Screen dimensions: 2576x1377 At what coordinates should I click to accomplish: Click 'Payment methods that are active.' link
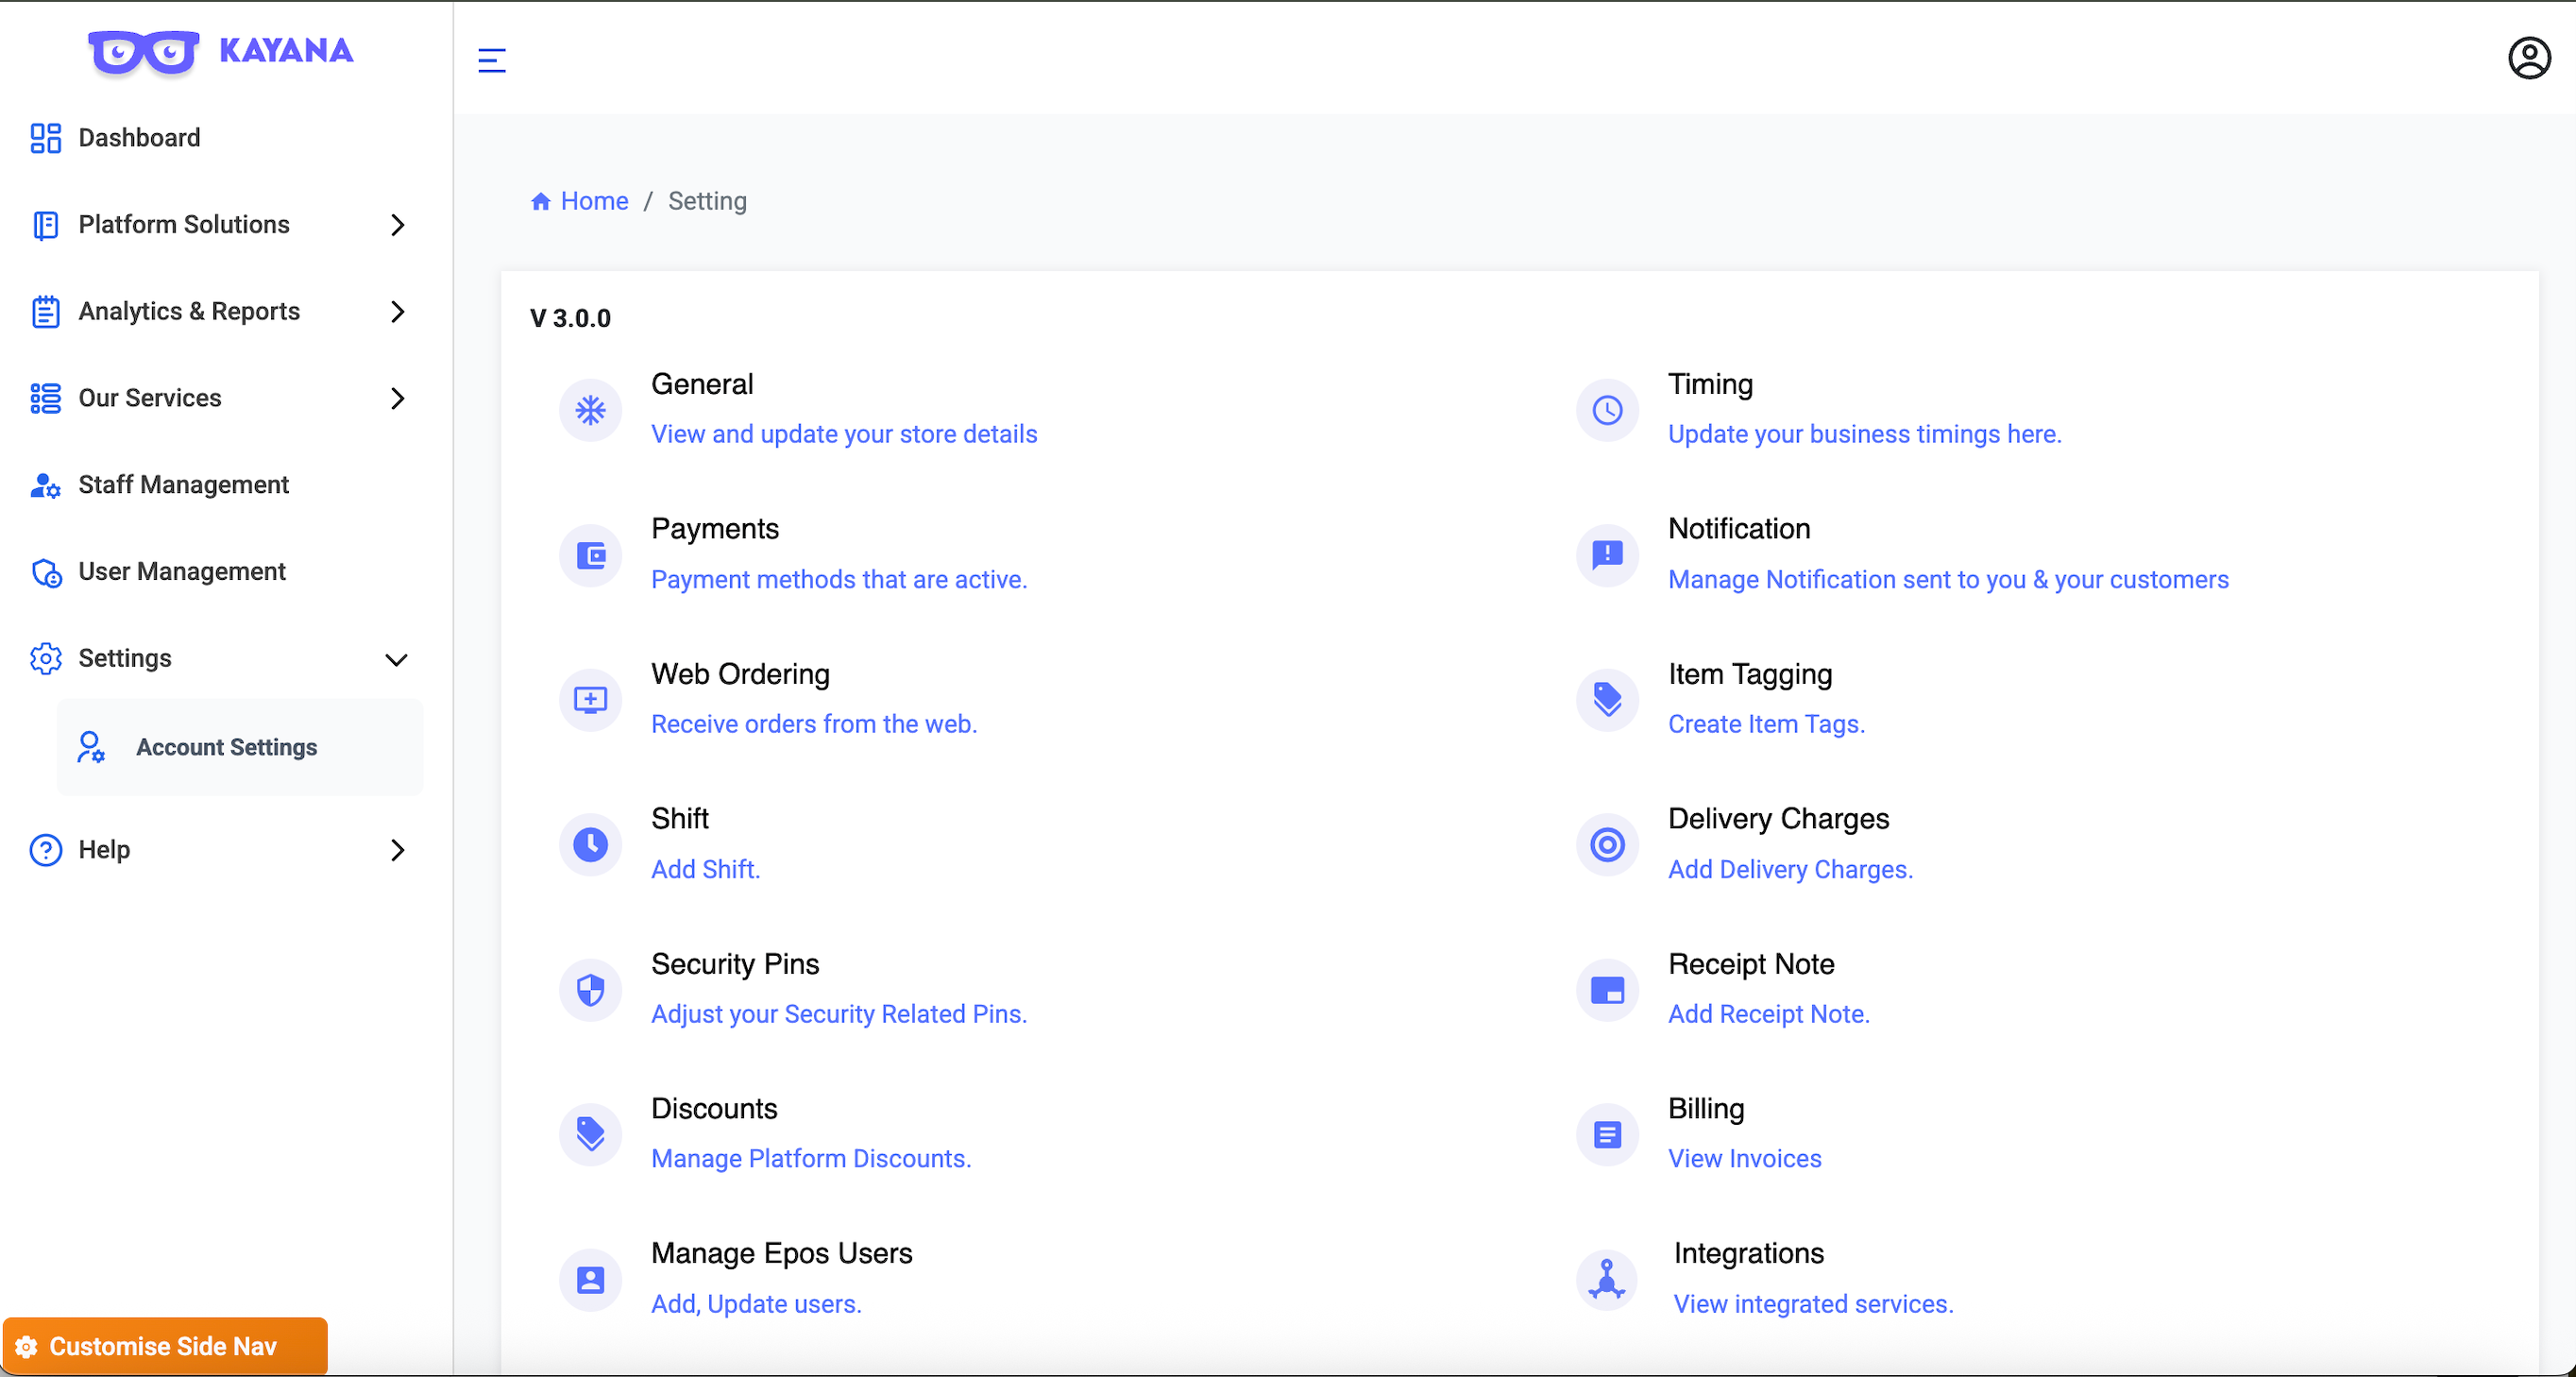[839, 579]
